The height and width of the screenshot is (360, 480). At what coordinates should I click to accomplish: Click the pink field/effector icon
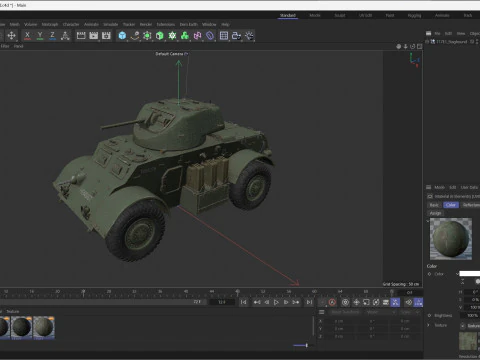pyautogui.click(x=197, y=36)
